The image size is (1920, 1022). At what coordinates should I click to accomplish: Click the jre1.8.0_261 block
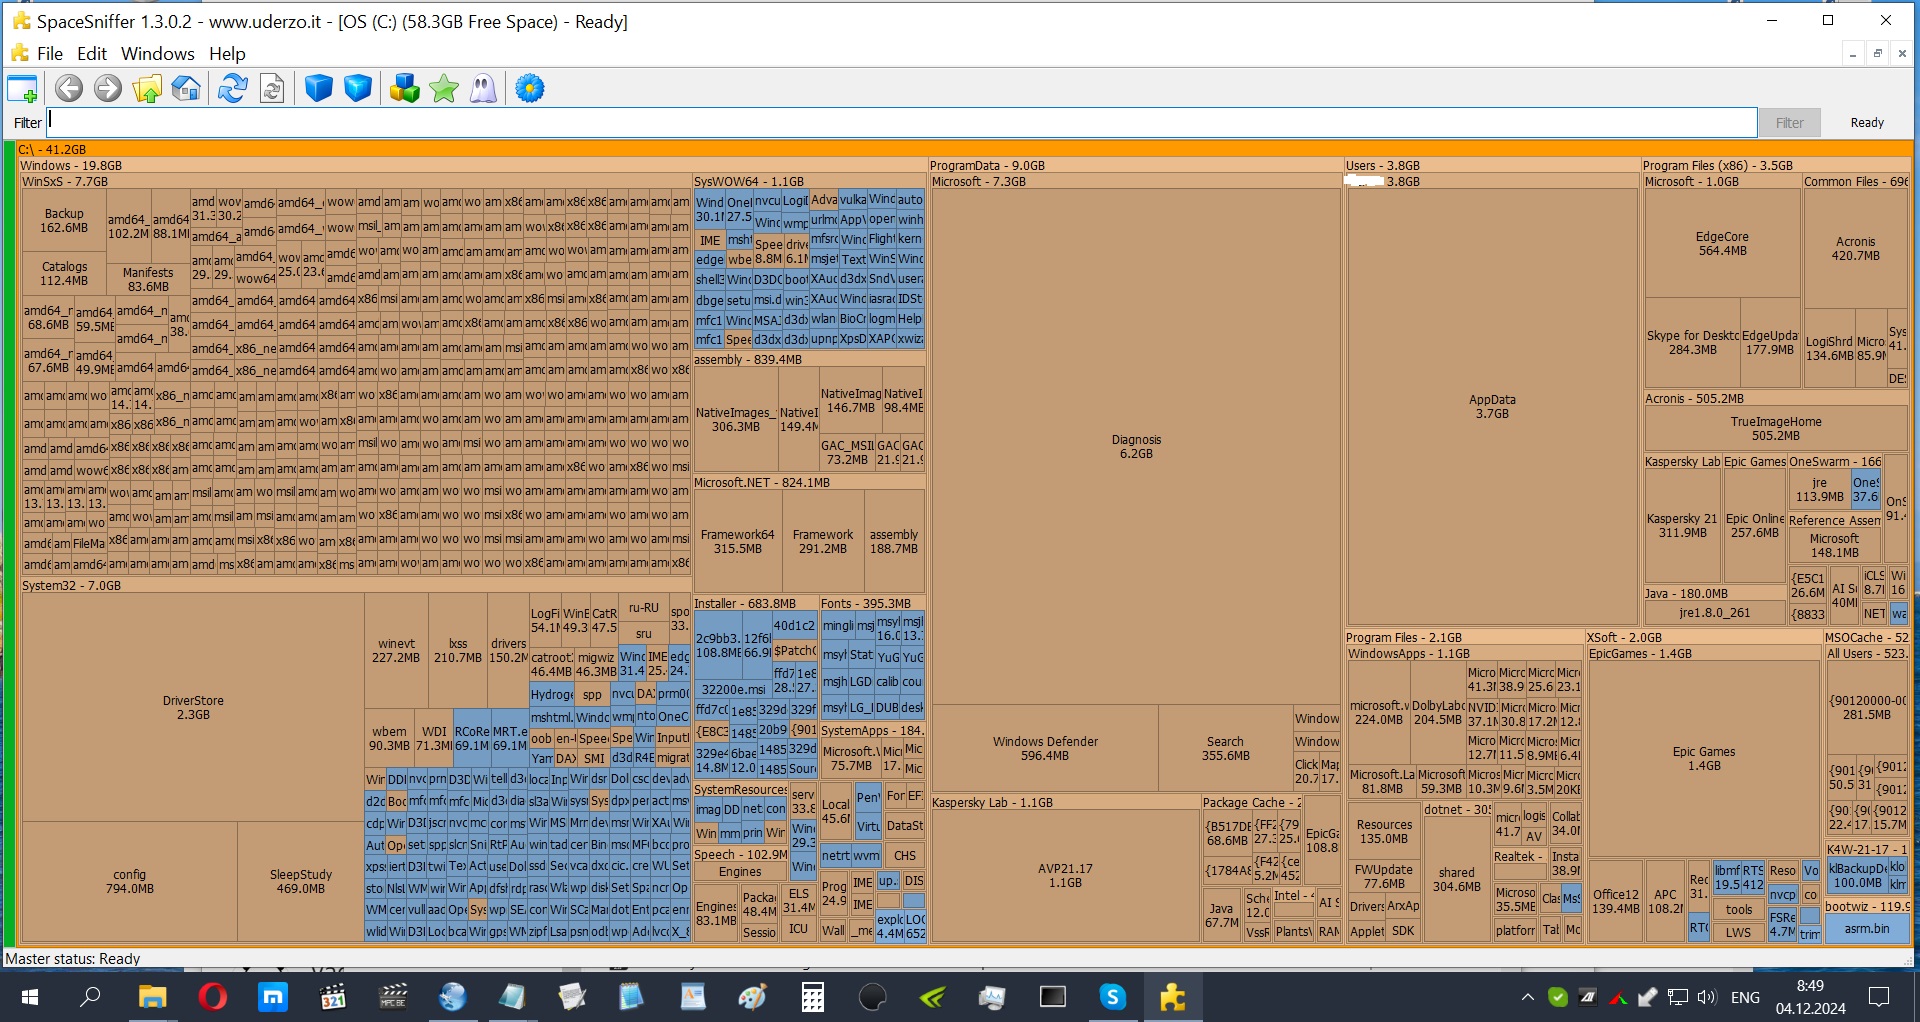point(1715,613)
